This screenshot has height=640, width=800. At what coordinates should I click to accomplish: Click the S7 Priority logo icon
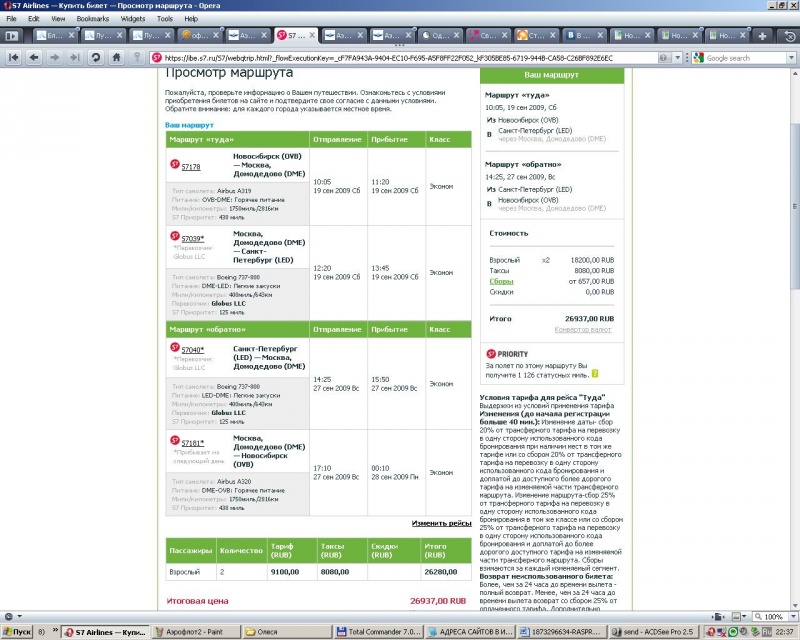tap(491, 354)
